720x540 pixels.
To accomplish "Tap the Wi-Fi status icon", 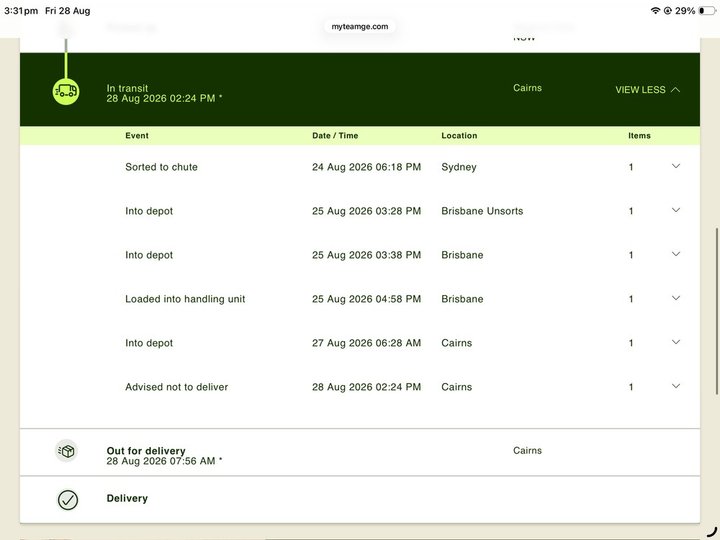I will (655, 11).
